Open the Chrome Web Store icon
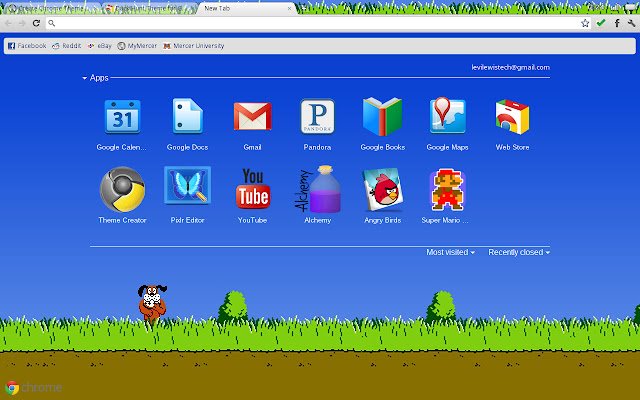Screen dimensions: 640x400 [512, 117]
